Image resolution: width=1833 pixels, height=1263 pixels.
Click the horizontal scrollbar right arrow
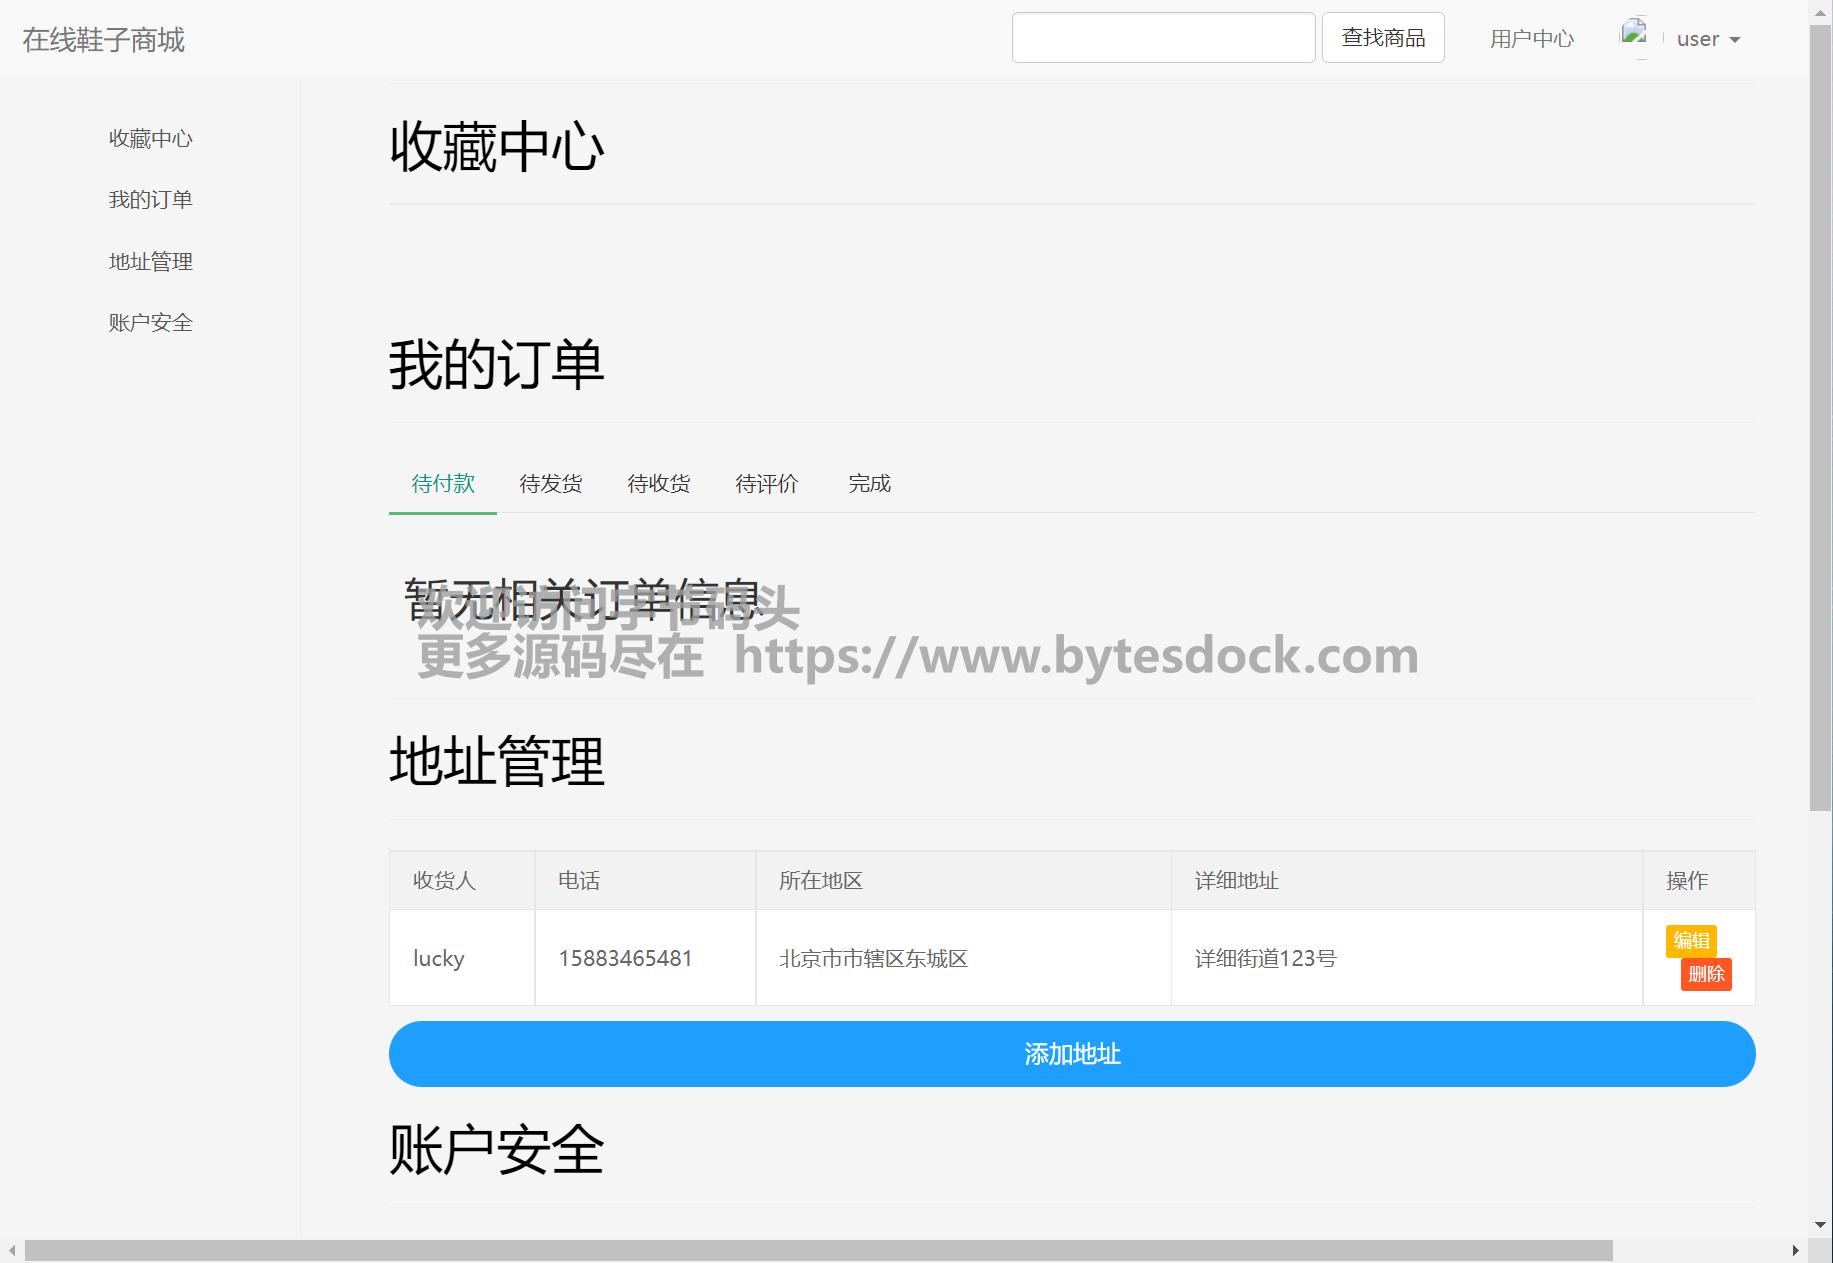coord(1795,1251)
